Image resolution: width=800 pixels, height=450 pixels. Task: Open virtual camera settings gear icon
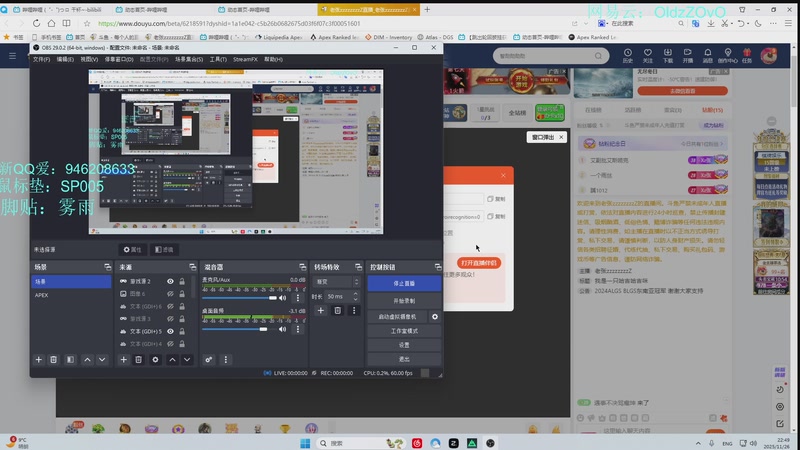click(435, 317)
